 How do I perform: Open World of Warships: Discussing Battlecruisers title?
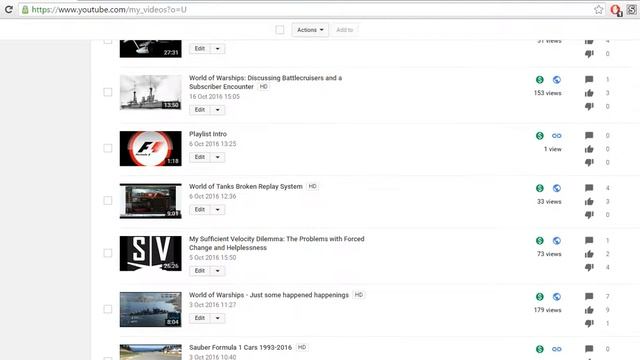265,82
